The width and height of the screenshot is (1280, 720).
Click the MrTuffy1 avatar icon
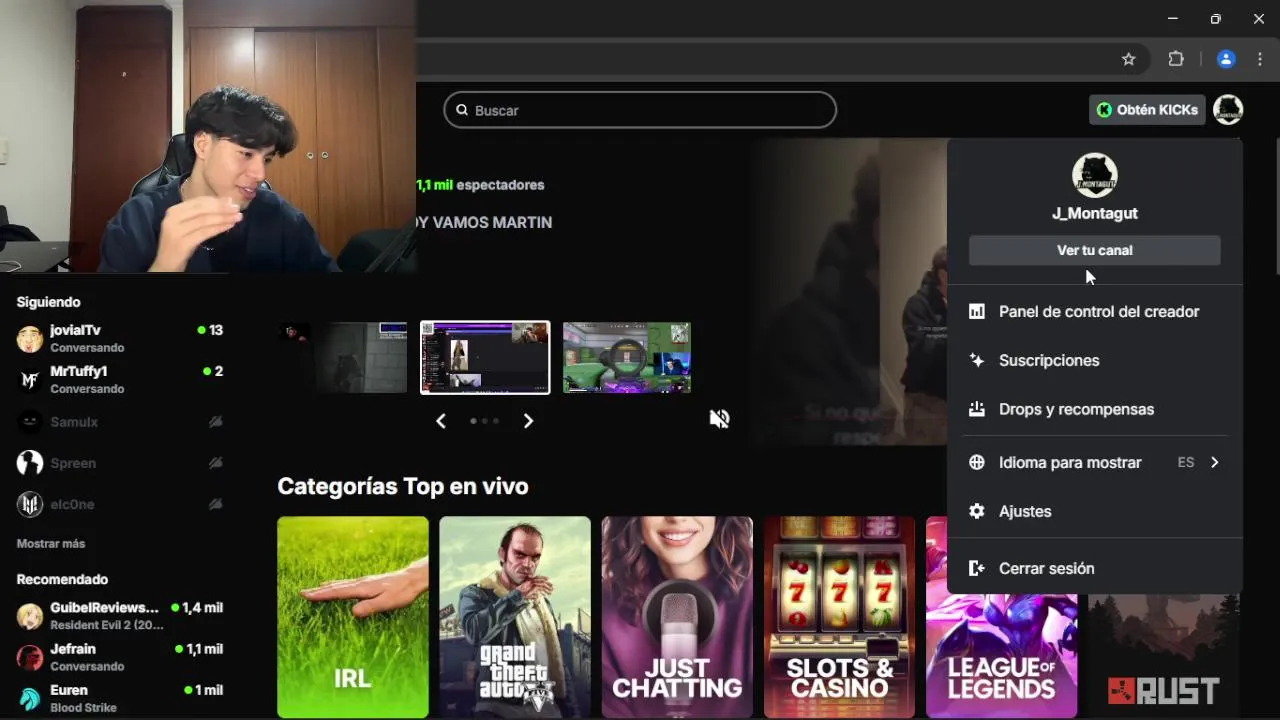[30, 380]
